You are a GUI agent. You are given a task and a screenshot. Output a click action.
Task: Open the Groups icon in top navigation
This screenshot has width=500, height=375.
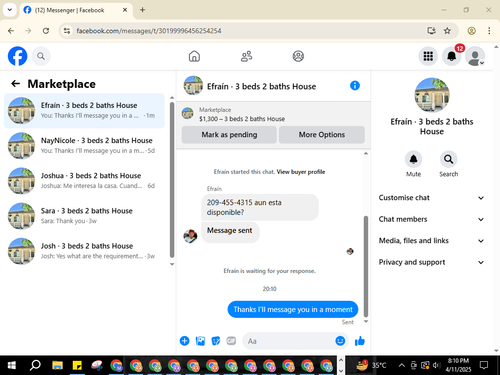point(298,56)
